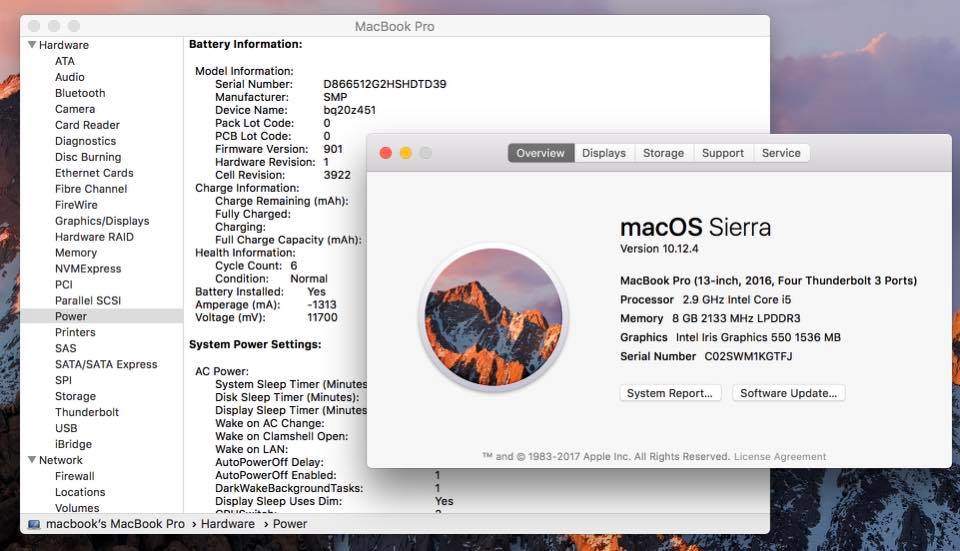Viewport: 960px width, 551px height.
Task: Select SATA/SATA Express in the sidebar
Action: tap(107, 364)
